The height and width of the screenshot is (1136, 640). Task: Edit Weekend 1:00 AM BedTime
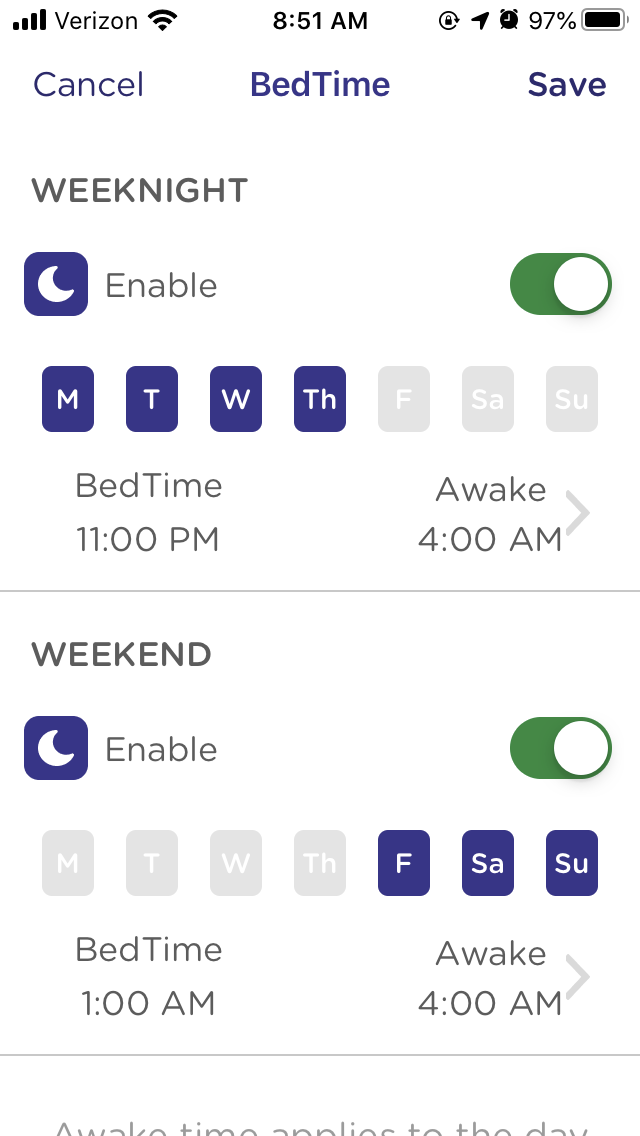148,1003
